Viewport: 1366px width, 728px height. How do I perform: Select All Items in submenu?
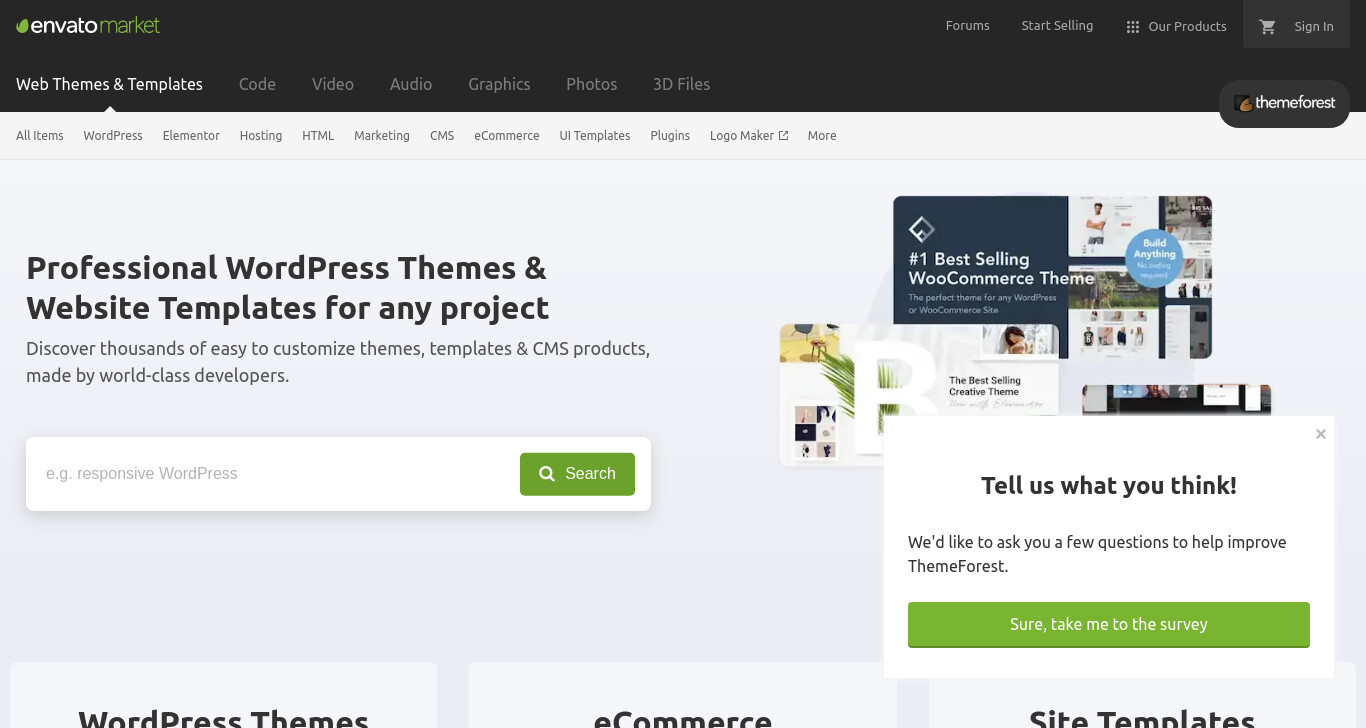40,136
